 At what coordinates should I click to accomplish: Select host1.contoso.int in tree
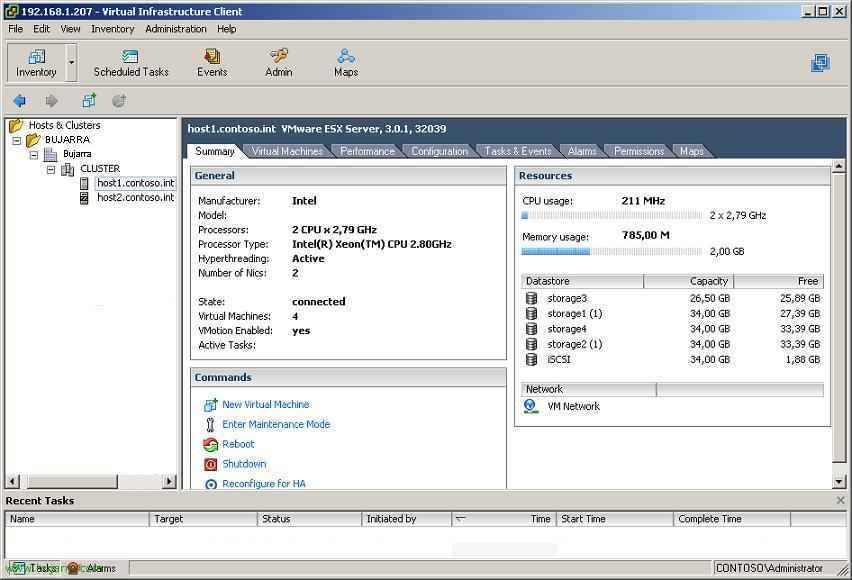[135, 183]
